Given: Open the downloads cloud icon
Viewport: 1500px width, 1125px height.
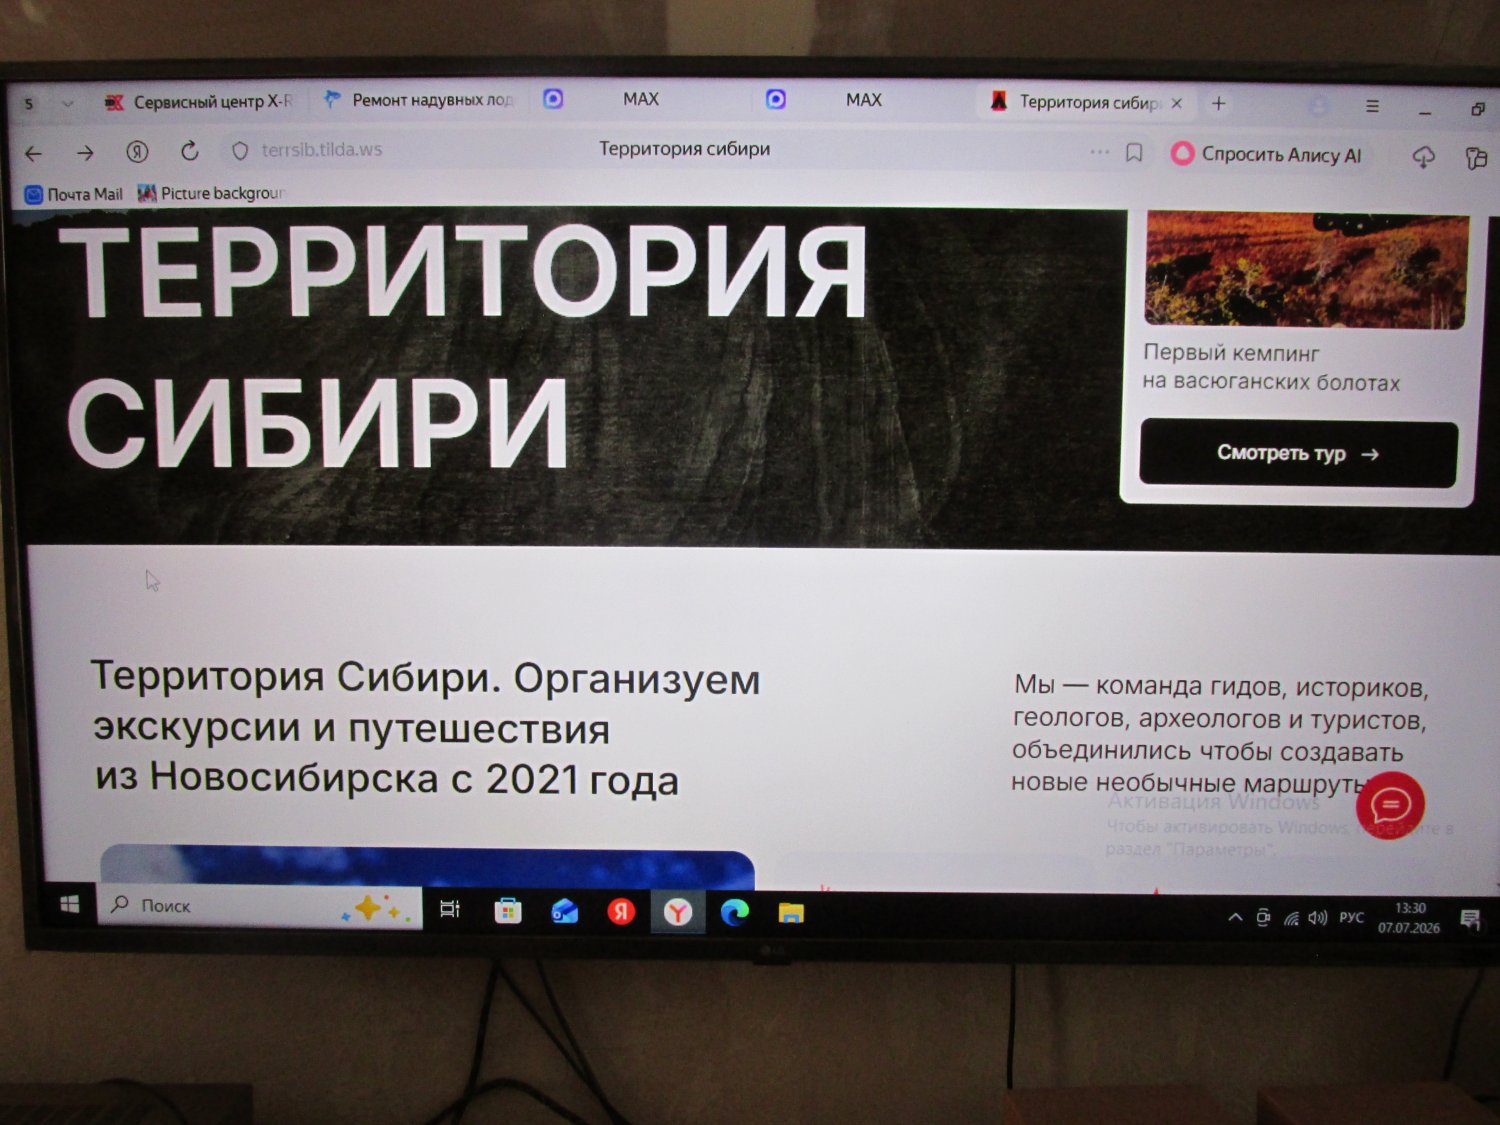Looking at the screenshot, I should [1423, 157].
